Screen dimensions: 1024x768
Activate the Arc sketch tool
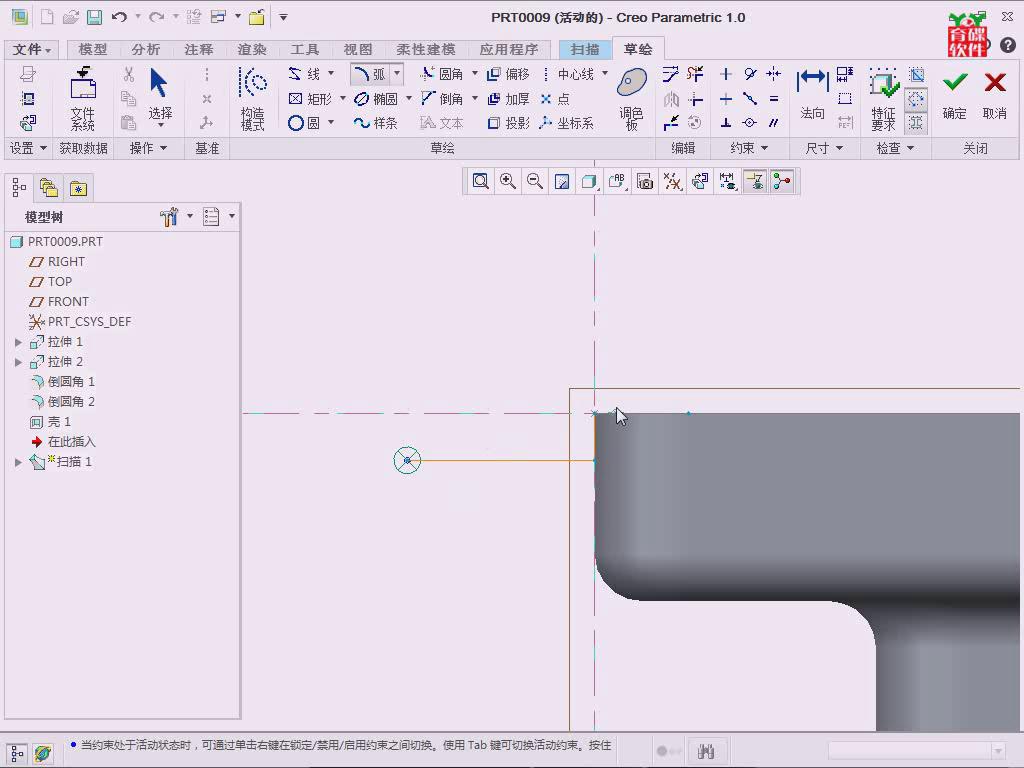tap(370, 74)
